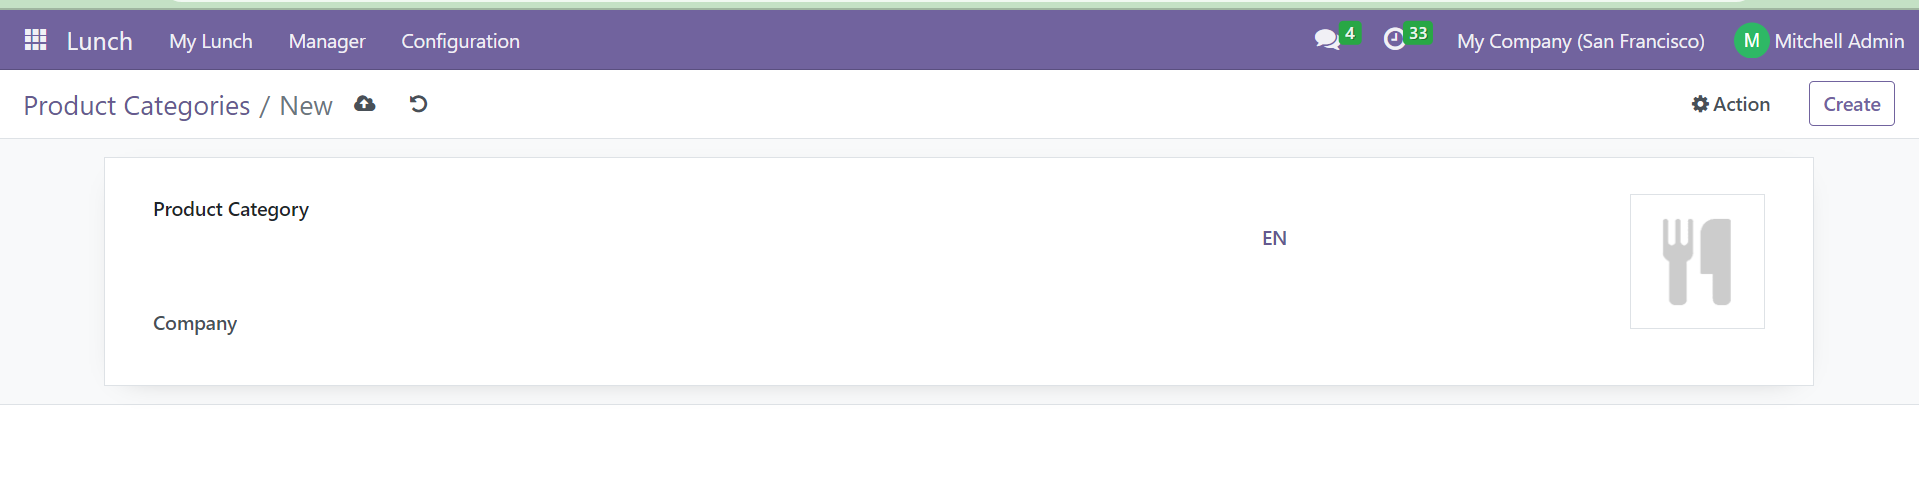Click the Lunch app title
Screen dimensions: 1919x485
pos(100,41)
